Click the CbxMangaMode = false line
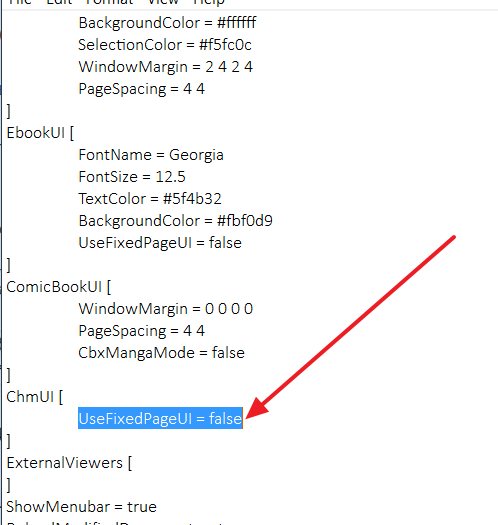The image size is (498, 525). coord(161,353)
